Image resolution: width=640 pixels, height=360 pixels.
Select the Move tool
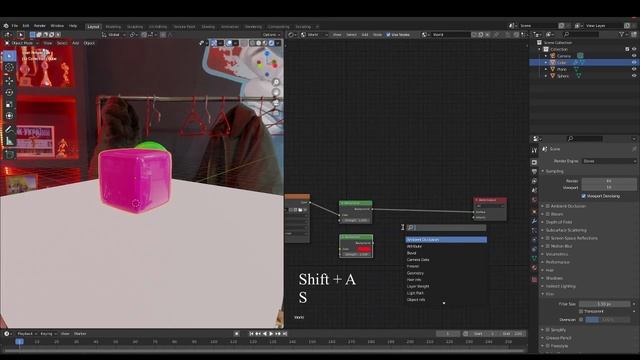[x=9, y=81]
